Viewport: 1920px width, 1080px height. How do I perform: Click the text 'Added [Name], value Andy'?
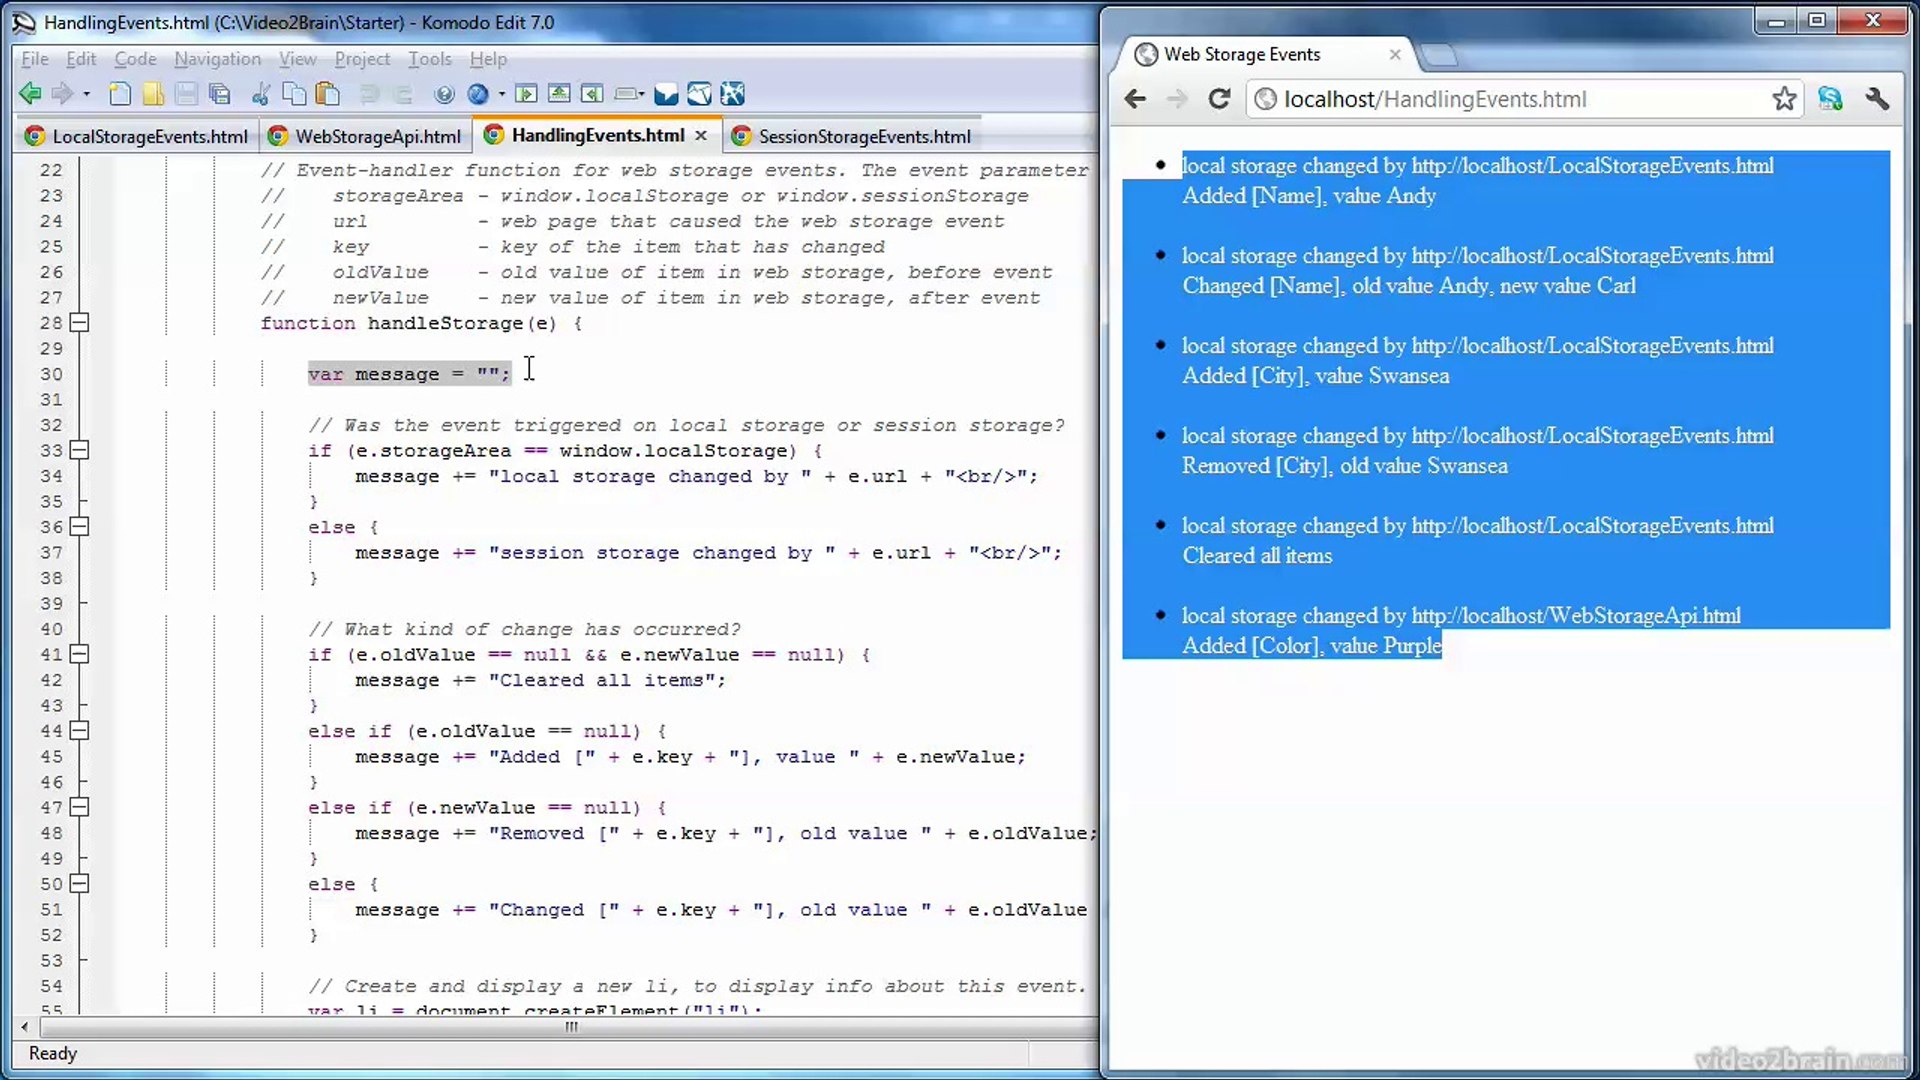(x=1309, y=196)
